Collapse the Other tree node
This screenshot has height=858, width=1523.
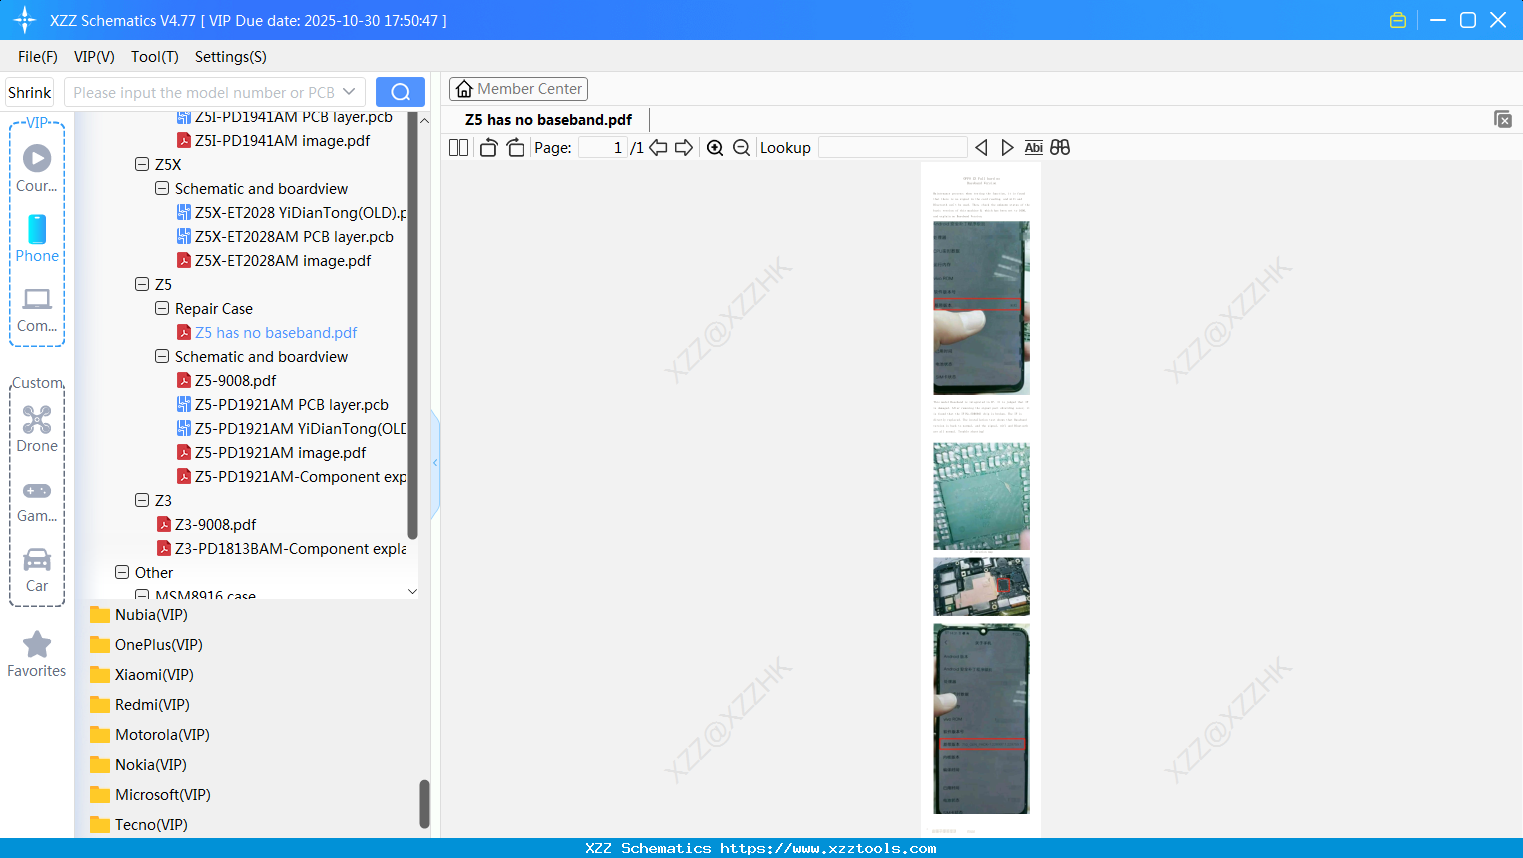click(x=122, y=572)
